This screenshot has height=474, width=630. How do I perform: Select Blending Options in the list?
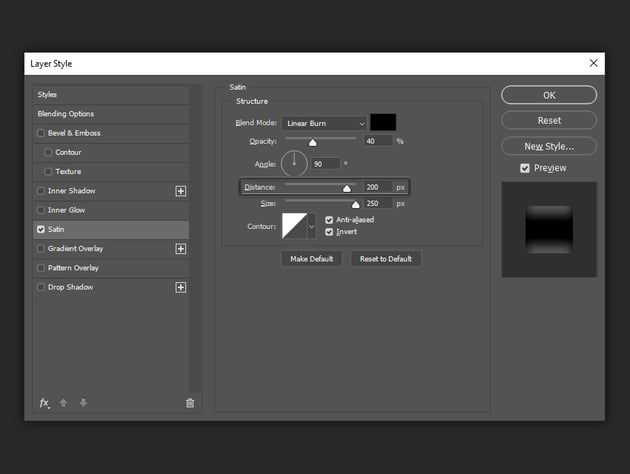point(66,114)
